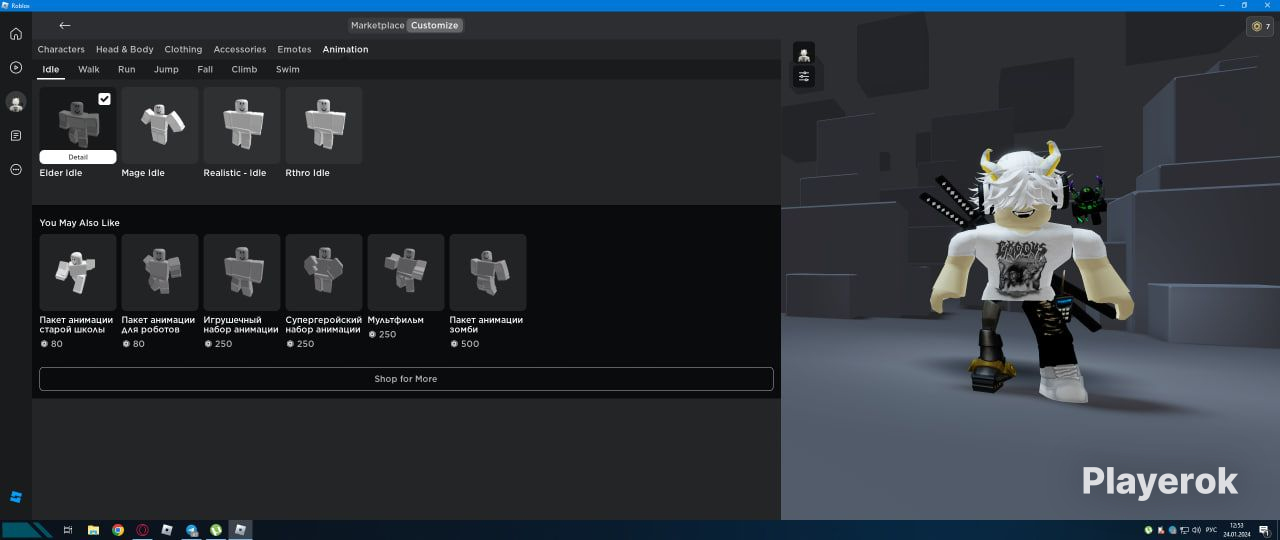1280x540 pixels.
Task: Open the network icon in system tray
Action: [x=1185, y=530]
